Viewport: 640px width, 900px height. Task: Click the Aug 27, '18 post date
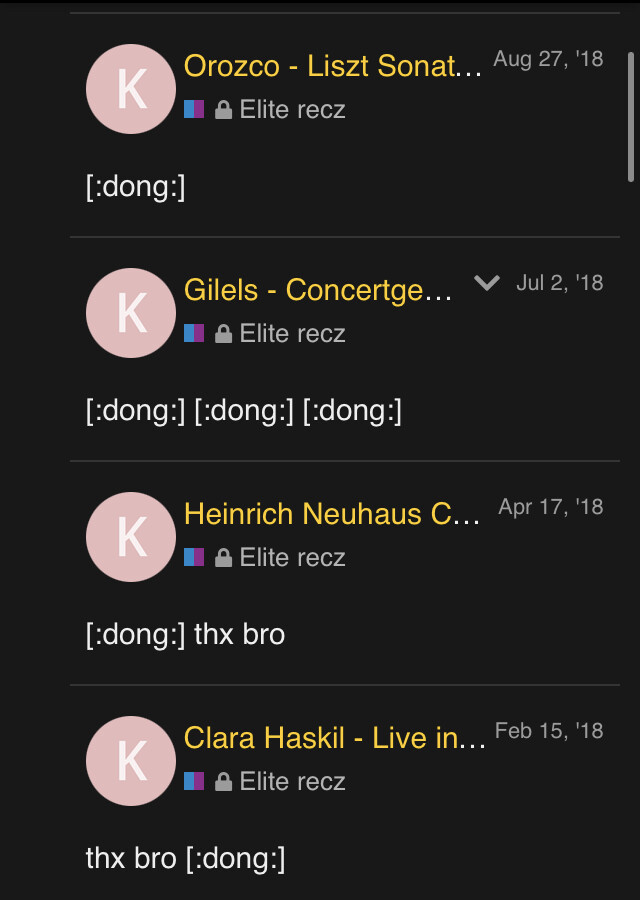click(x=548, y=59)
